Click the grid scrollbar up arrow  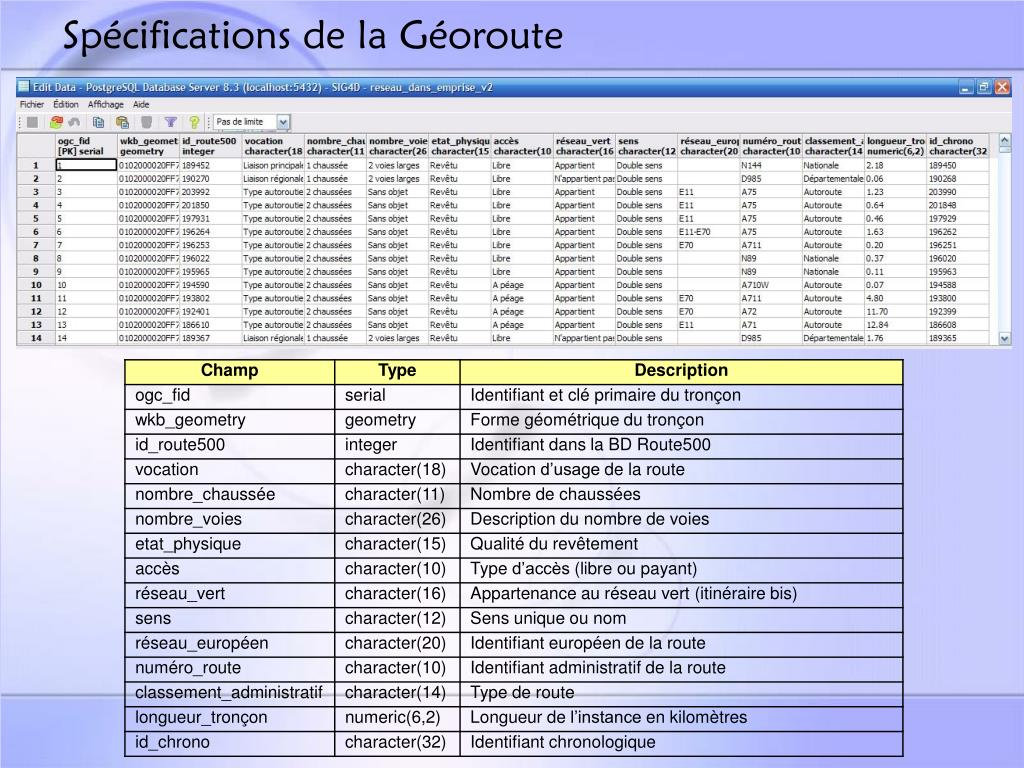[1004, 140]
